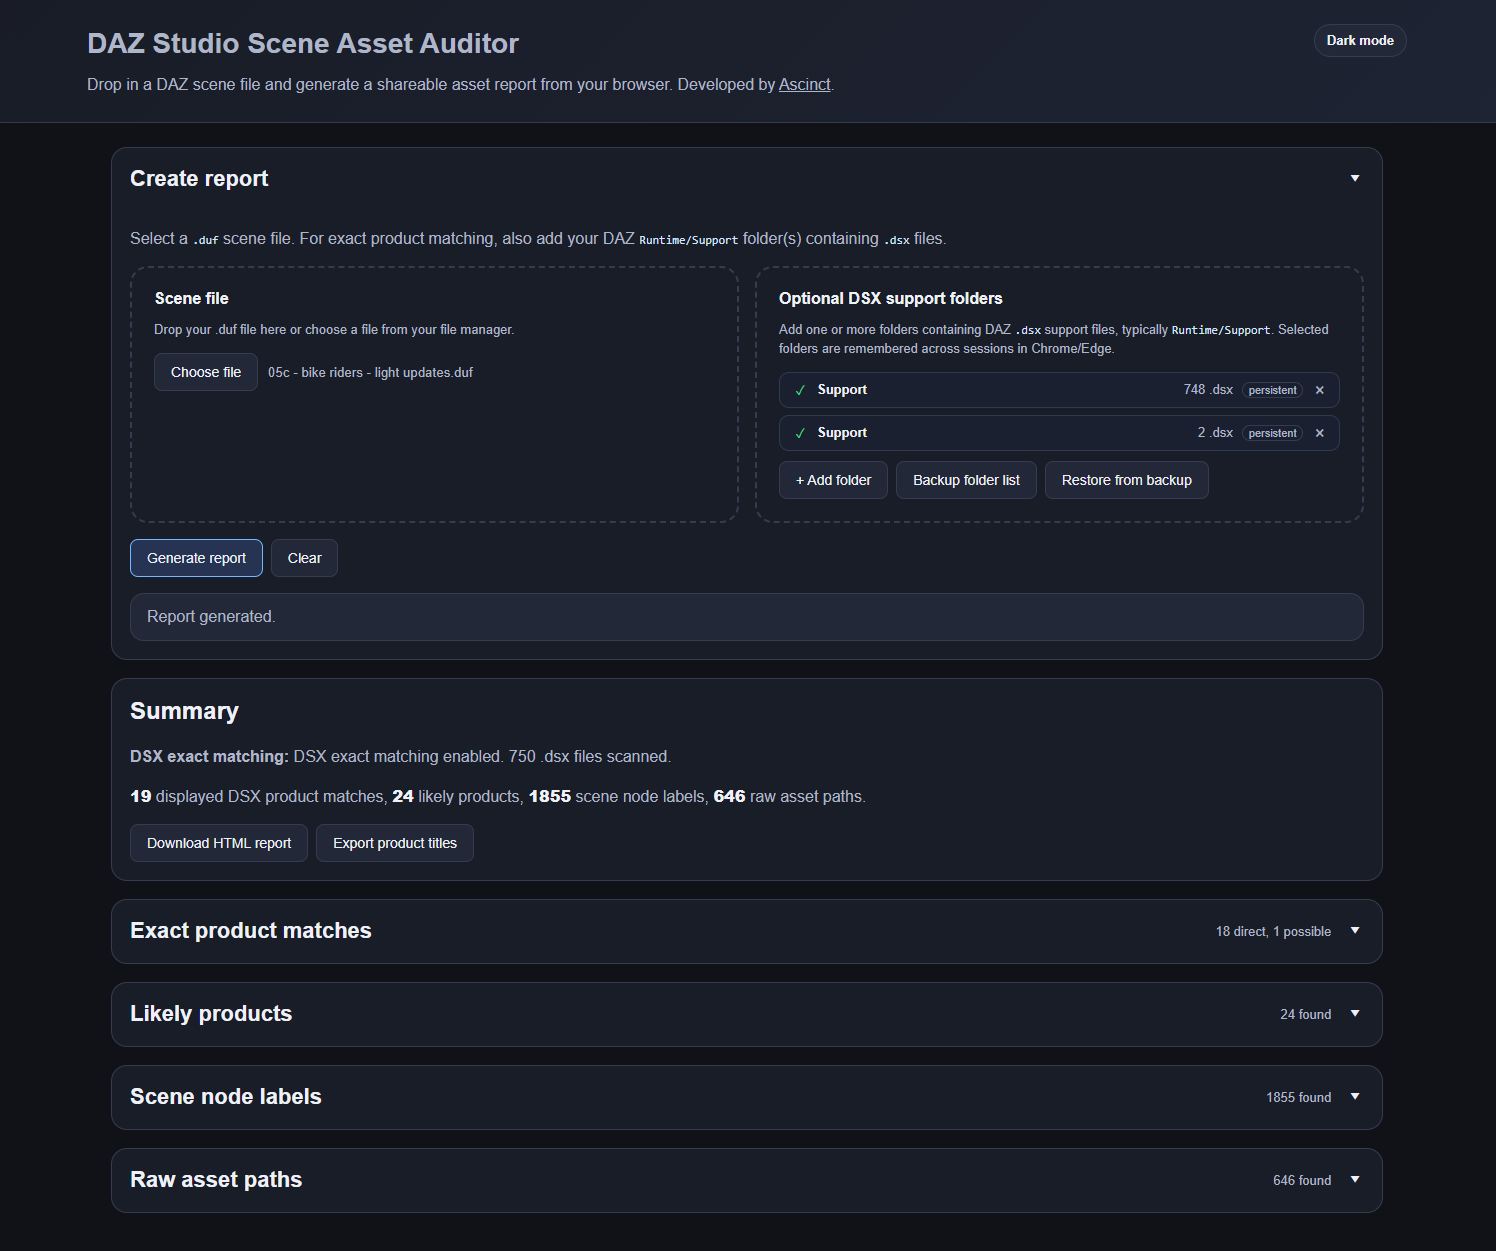Click the Scene file heading
The height and width of the screenshot is (1251, 1496).
[x=192, y=299]
